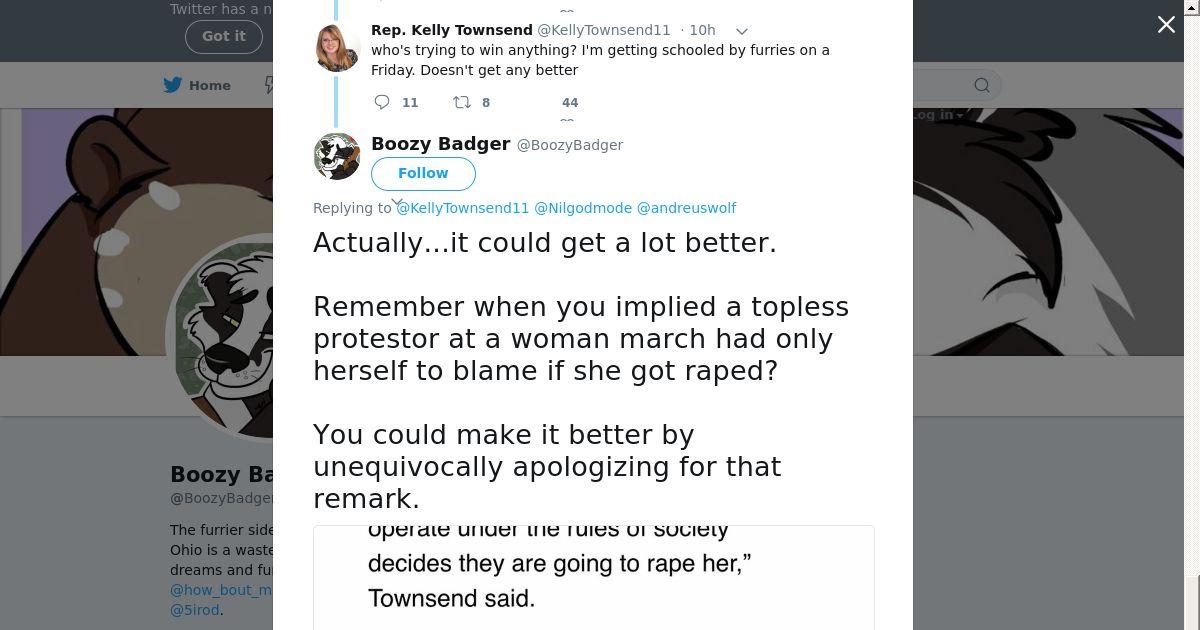Dismiss the banner with Got it
The width and height of the screenshot is (1200, 630).
[223, 36]
